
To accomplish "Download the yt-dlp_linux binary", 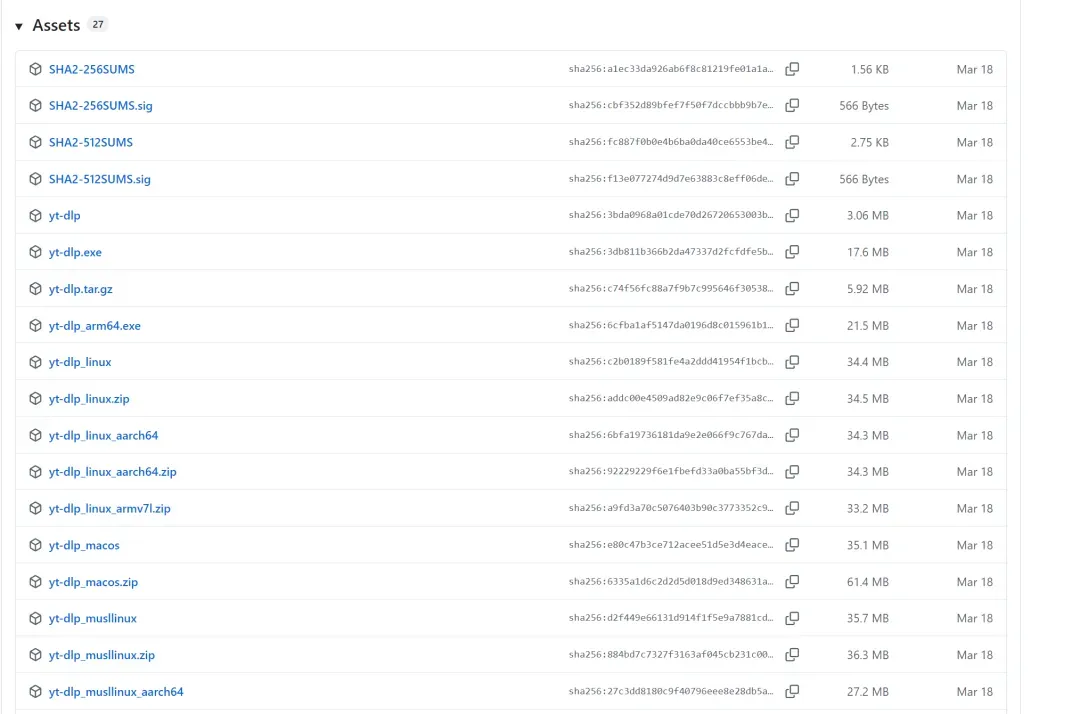I will (x=80, y=362).
